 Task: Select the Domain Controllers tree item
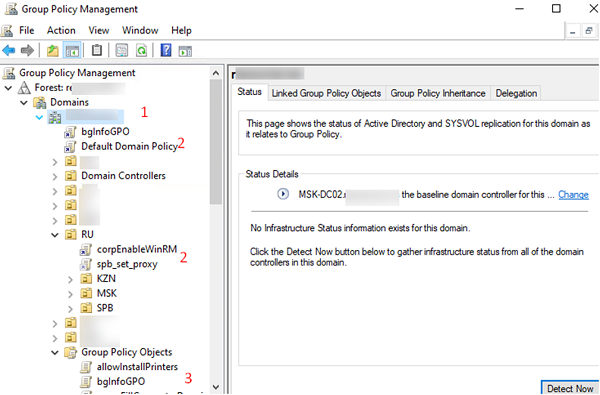[x=123, y=176]
